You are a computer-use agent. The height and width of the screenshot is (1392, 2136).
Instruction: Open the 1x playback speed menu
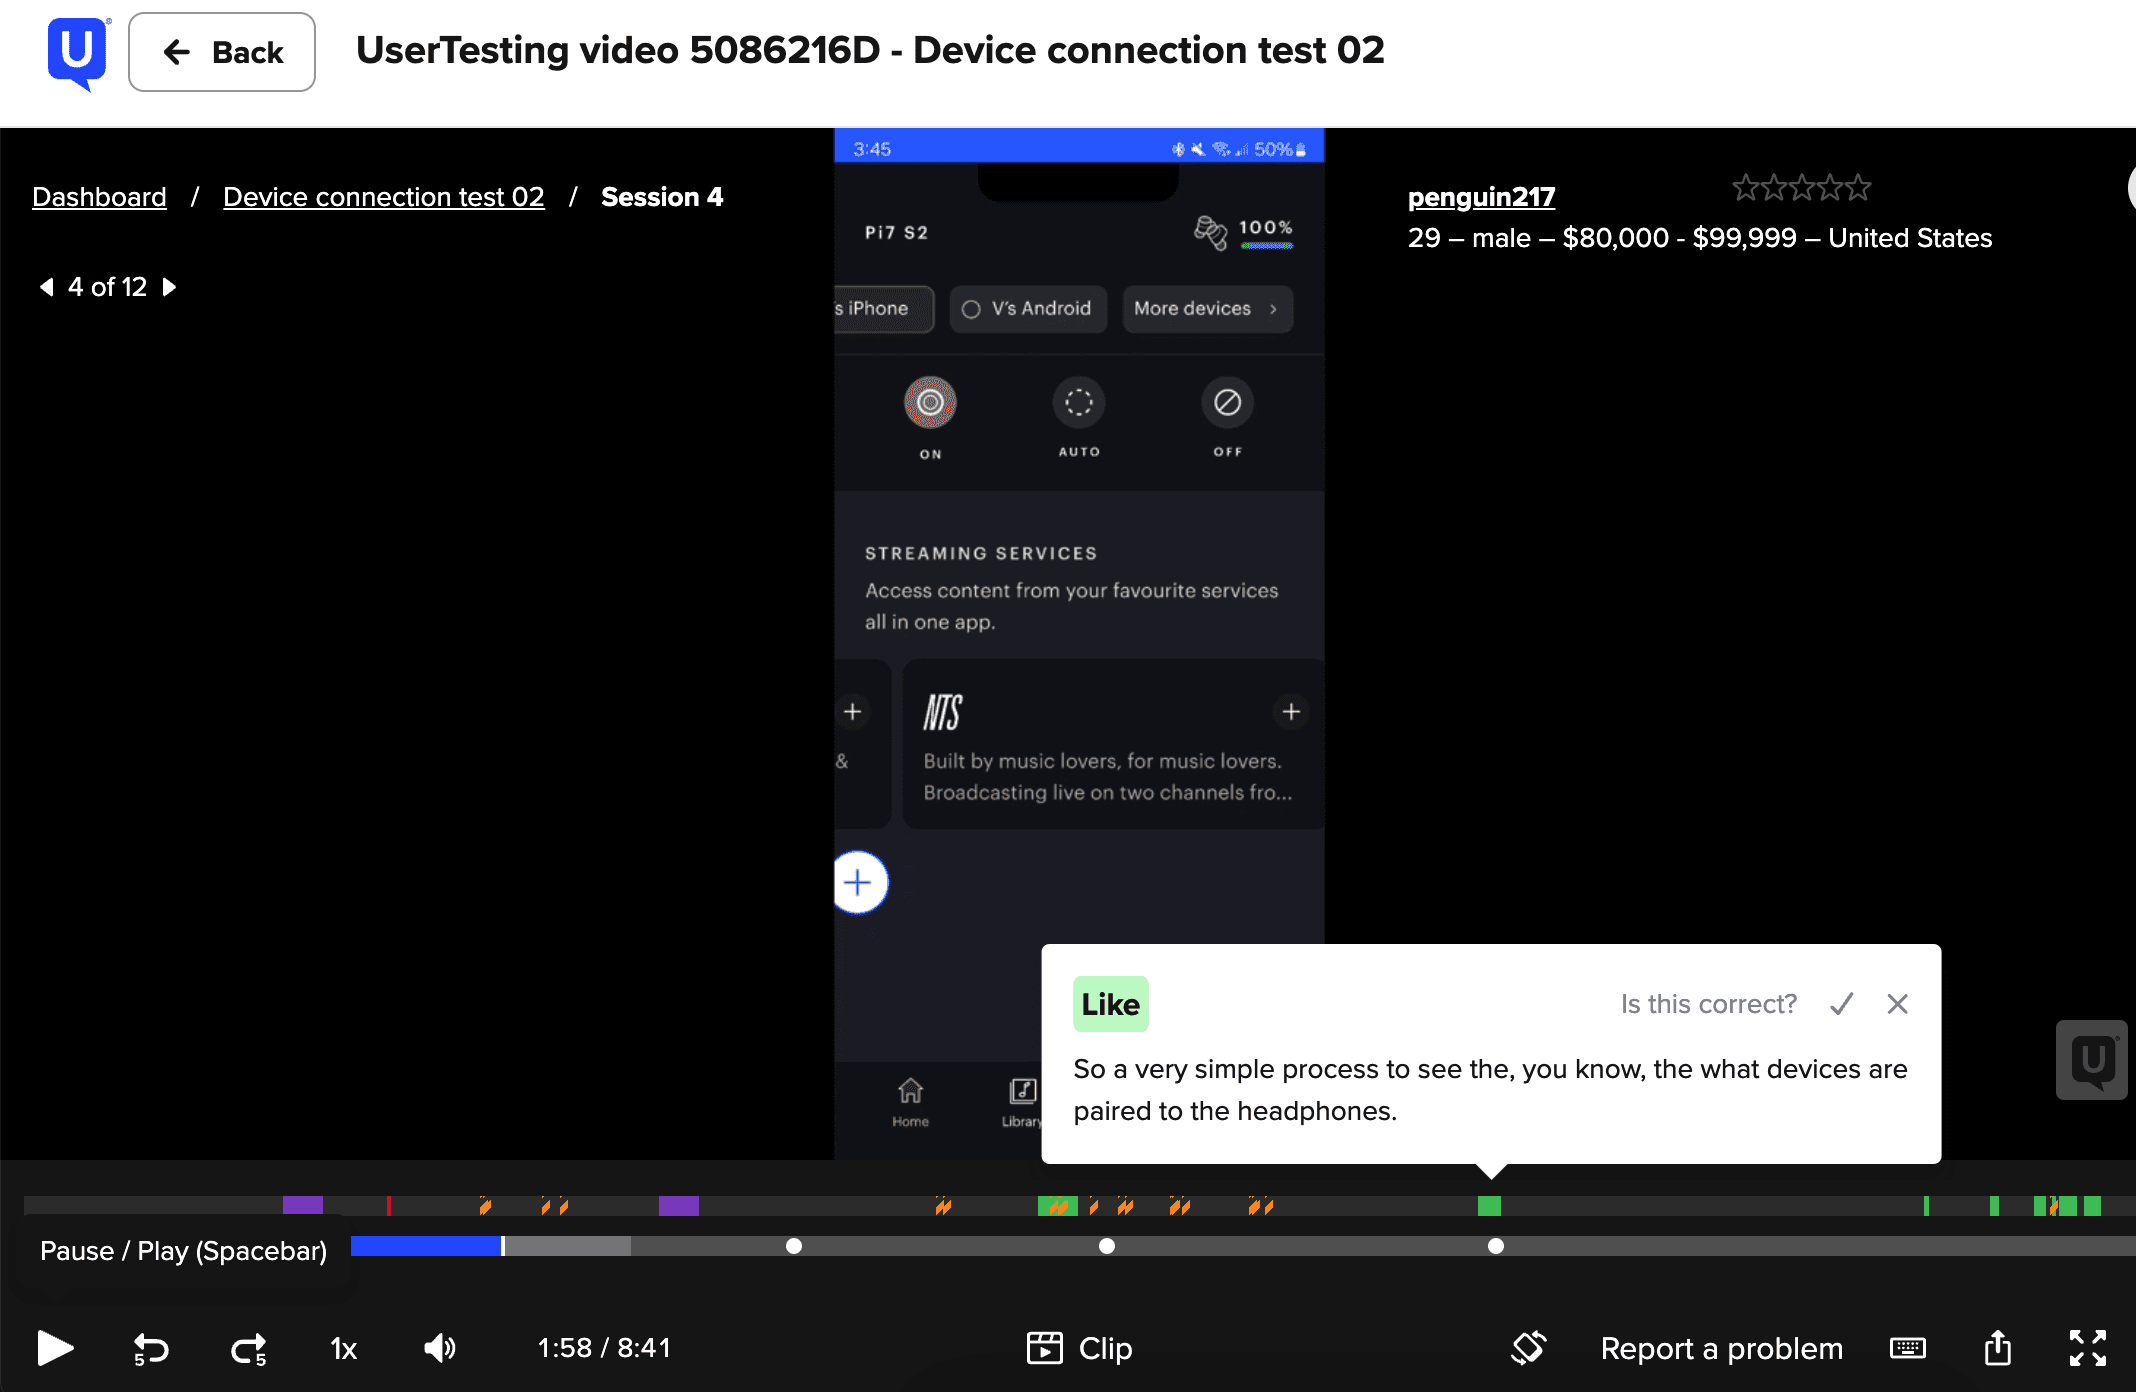[x=343, y=1349]
